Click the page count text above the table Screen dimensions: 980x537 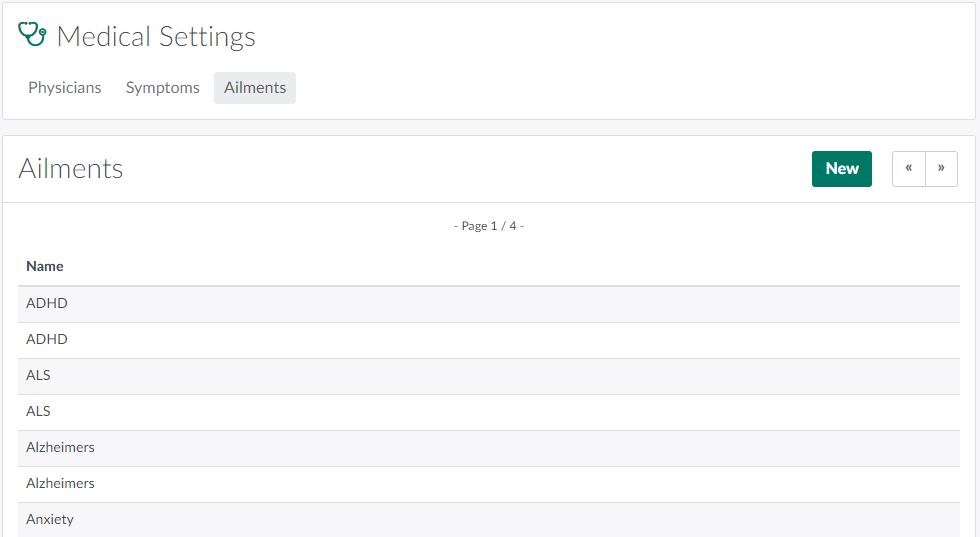click(x=489, y=226)
